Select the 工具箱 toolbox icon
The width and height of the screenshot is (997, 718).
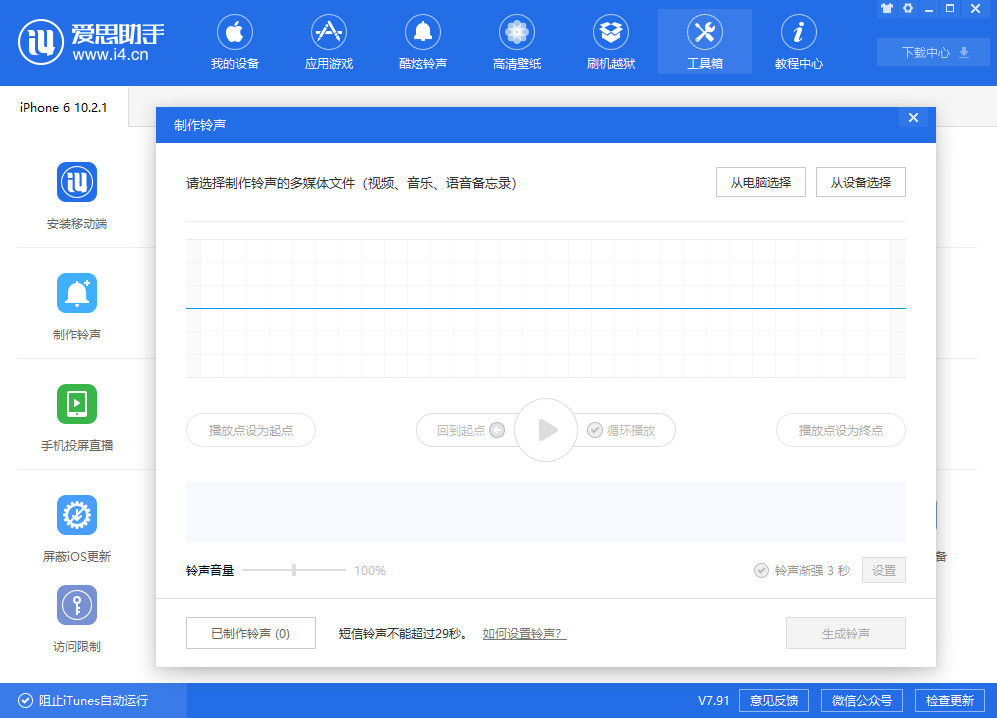pyautogui.click(x=704, y=41)
